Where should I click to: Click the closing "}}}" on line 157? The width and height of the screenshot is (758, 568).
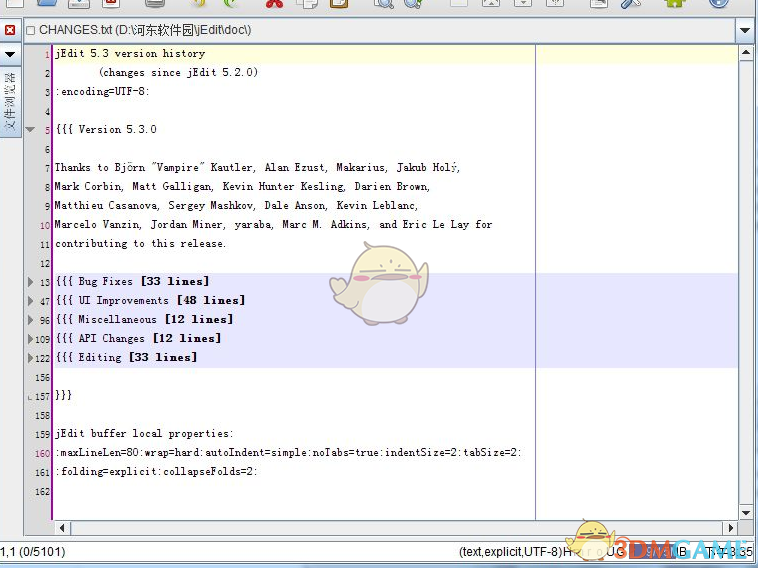[63, 395]
